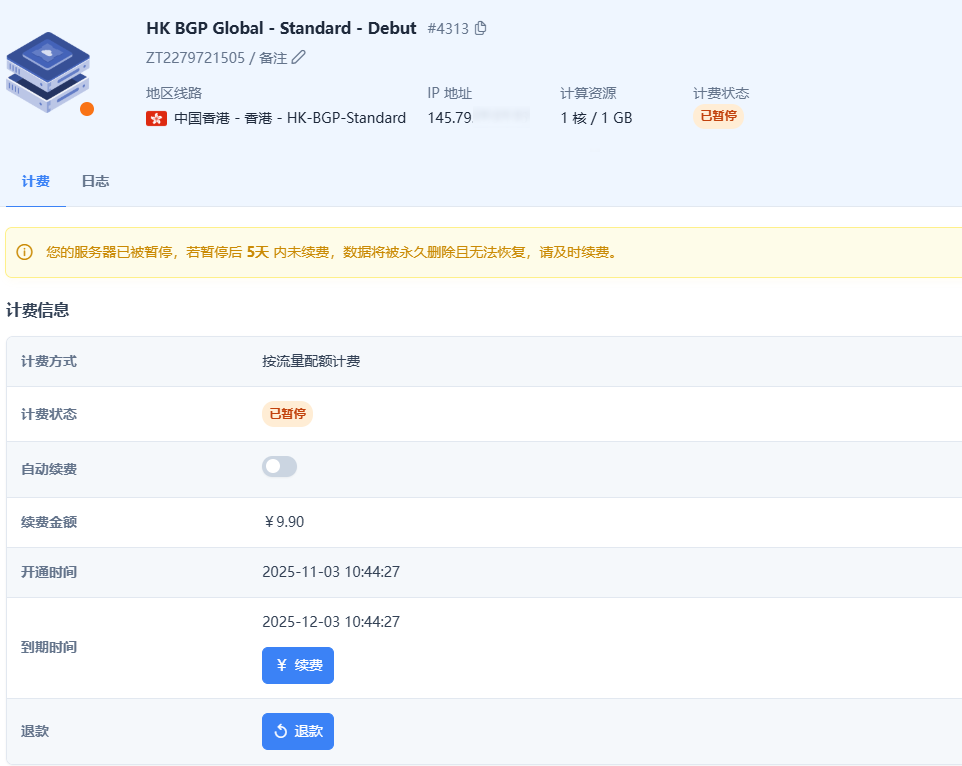Click the 已暂停 badge in the header
Viewport: 962px width, 766px height.
(x=718, y=116)
